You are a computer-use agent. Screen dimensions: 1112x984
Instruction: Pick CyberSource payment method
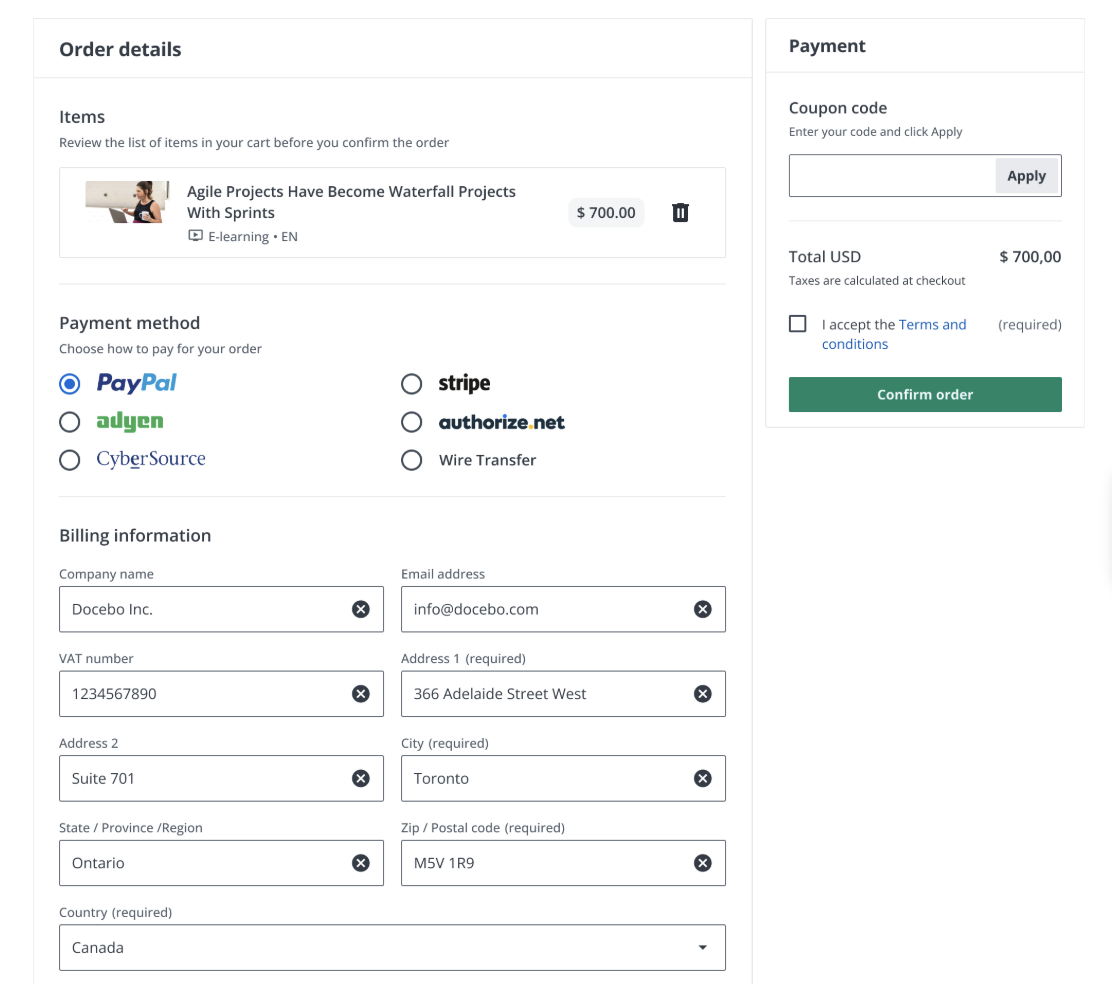(x=70, y=460)
